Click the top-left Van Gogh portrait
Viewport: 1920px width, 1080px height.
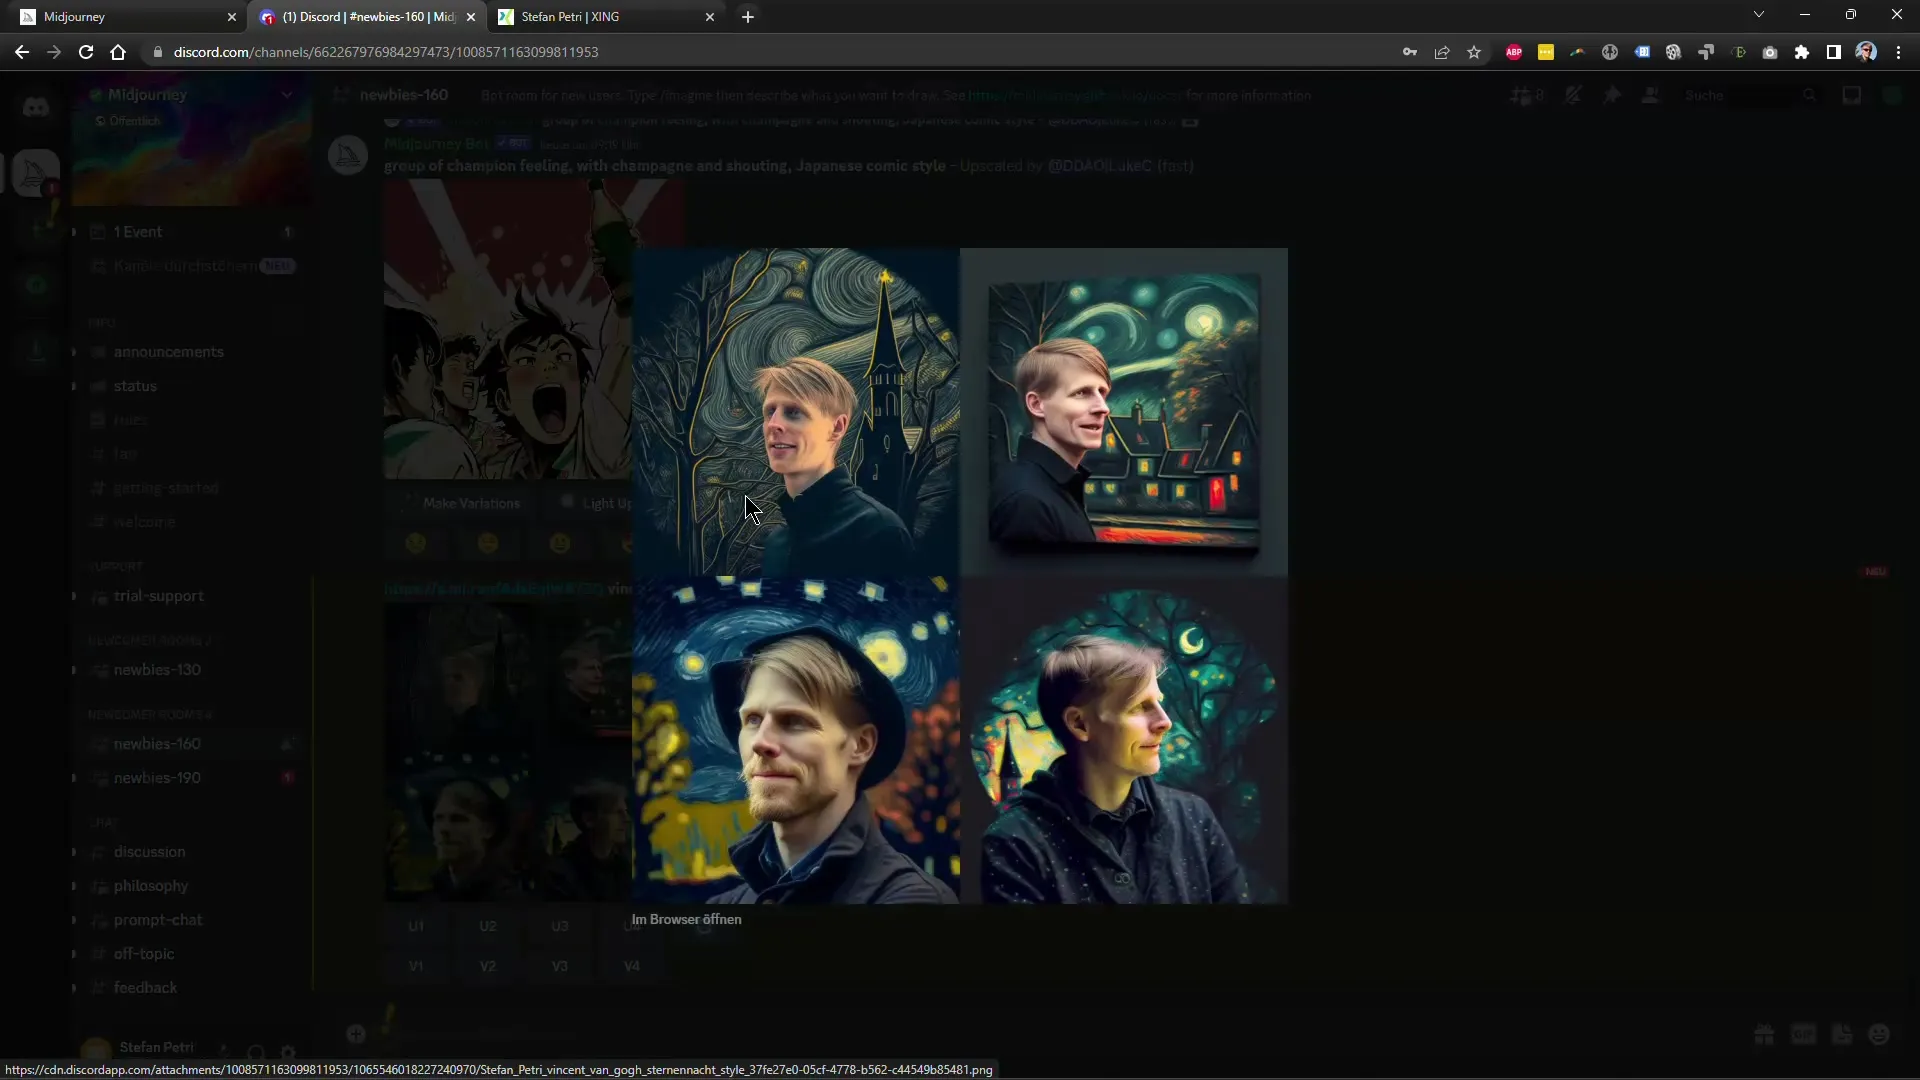796,412
